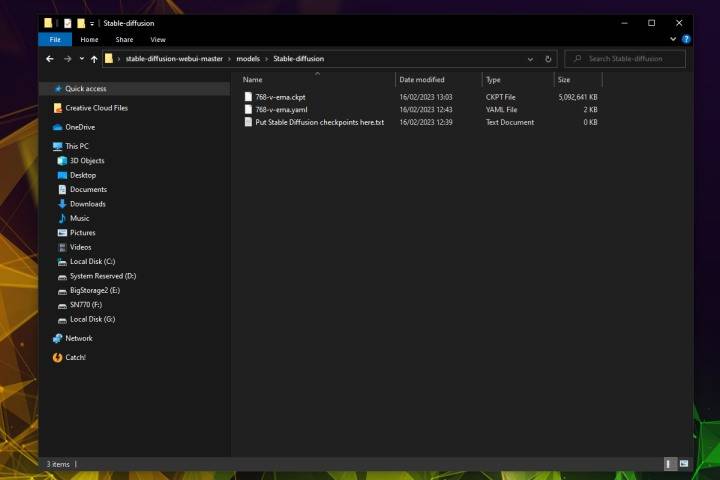Screen dimensions: 720x480
Task: Open the Downloads folder in sidebar
Action: coord(87,204)
